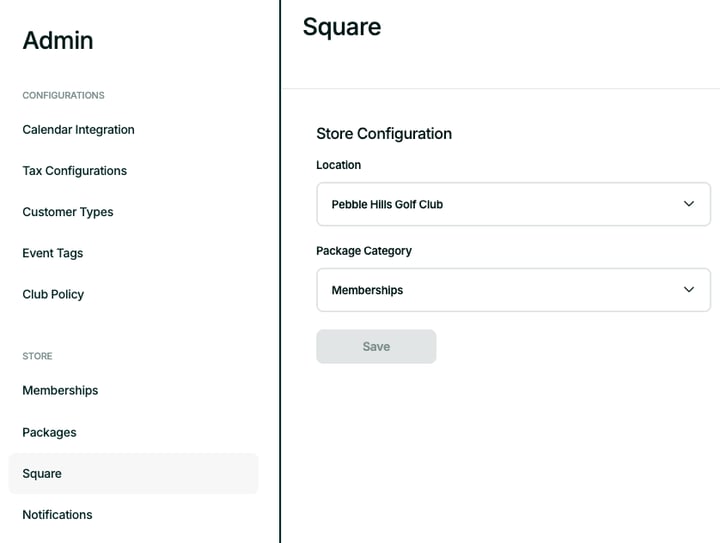Click the Square page title
The width and height of the screenshot is (720, 543).
click(x=342, y=27)
